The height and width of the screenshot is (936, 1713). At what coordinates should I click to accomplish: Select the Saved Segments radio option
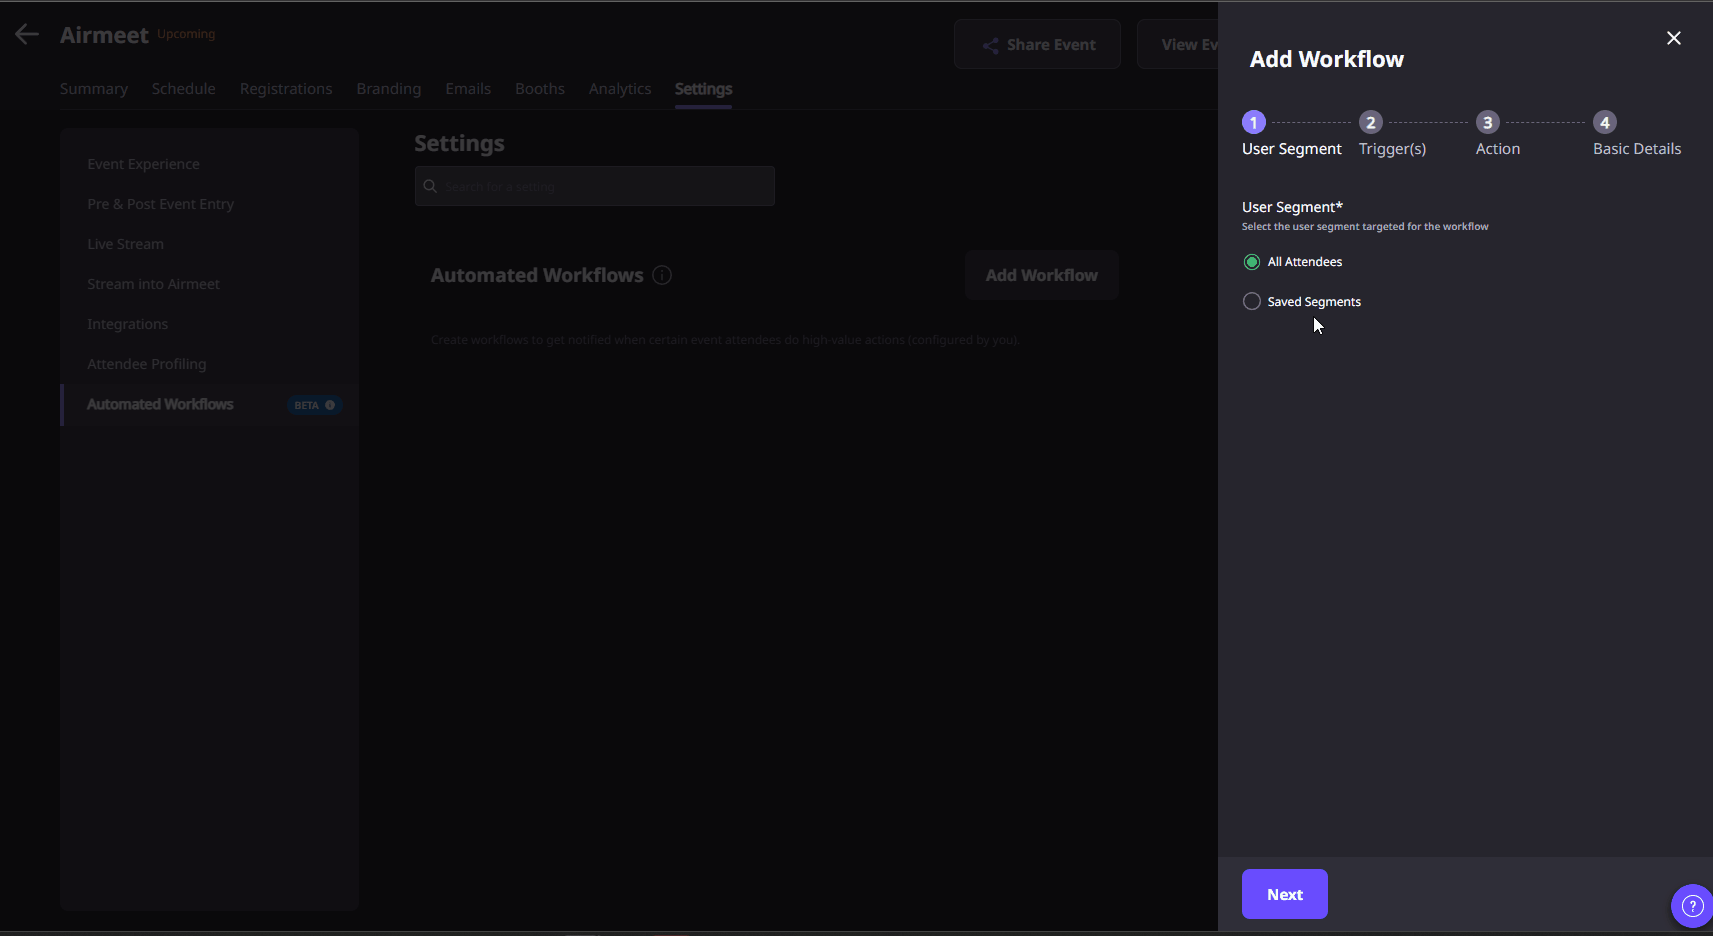[1251, 301]
